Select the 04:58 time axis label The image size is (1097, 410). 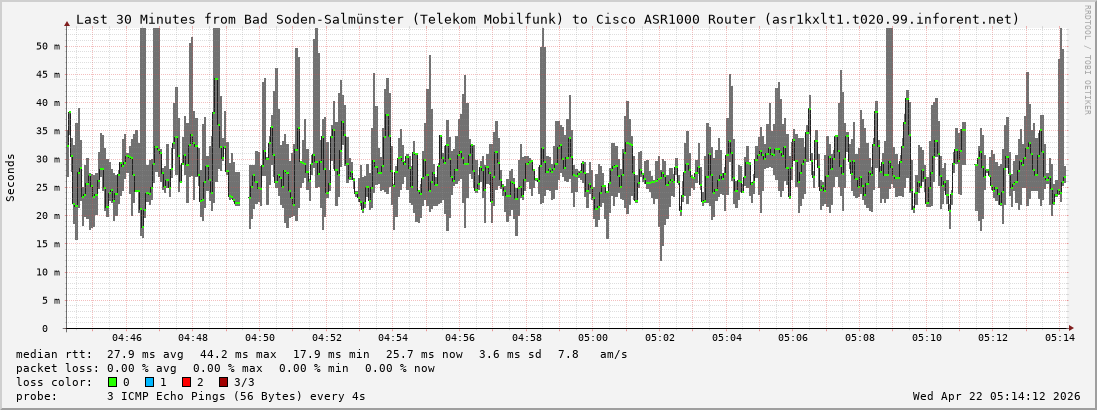pyautogui.click(x=527, y=338)
